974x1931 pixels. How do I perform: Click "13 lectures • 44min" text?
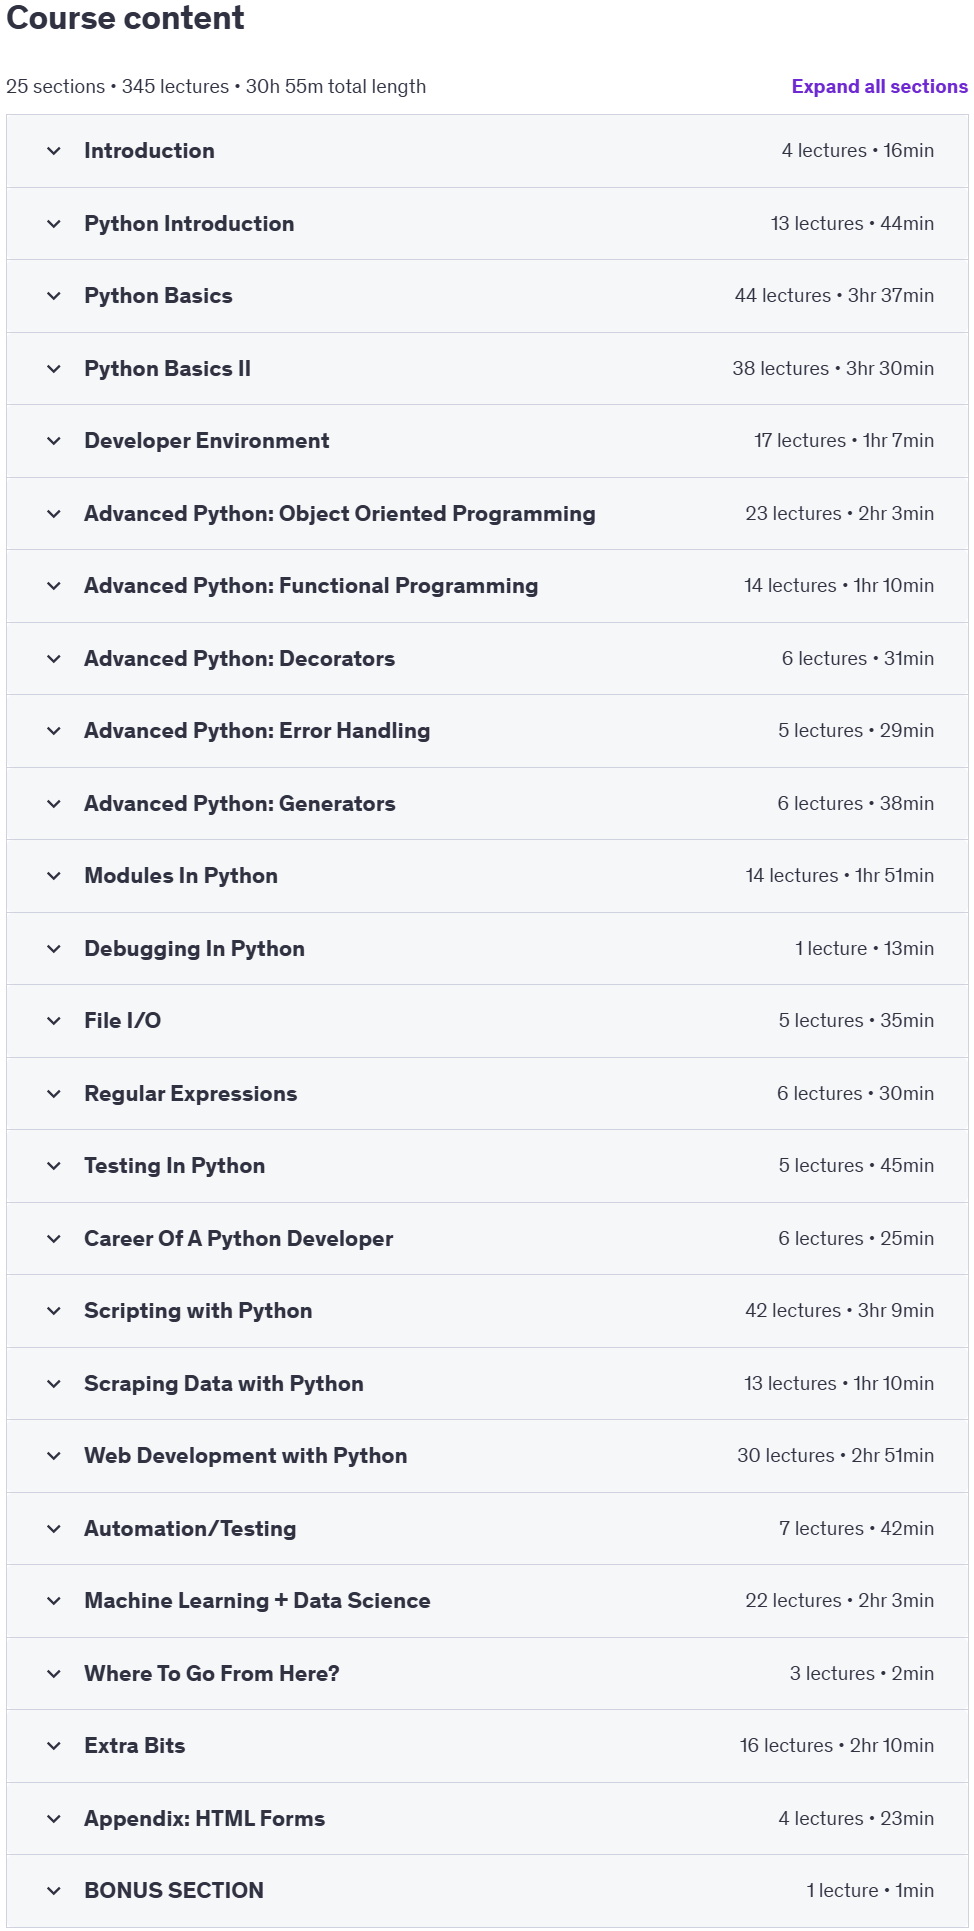click(x=852, y=224)
